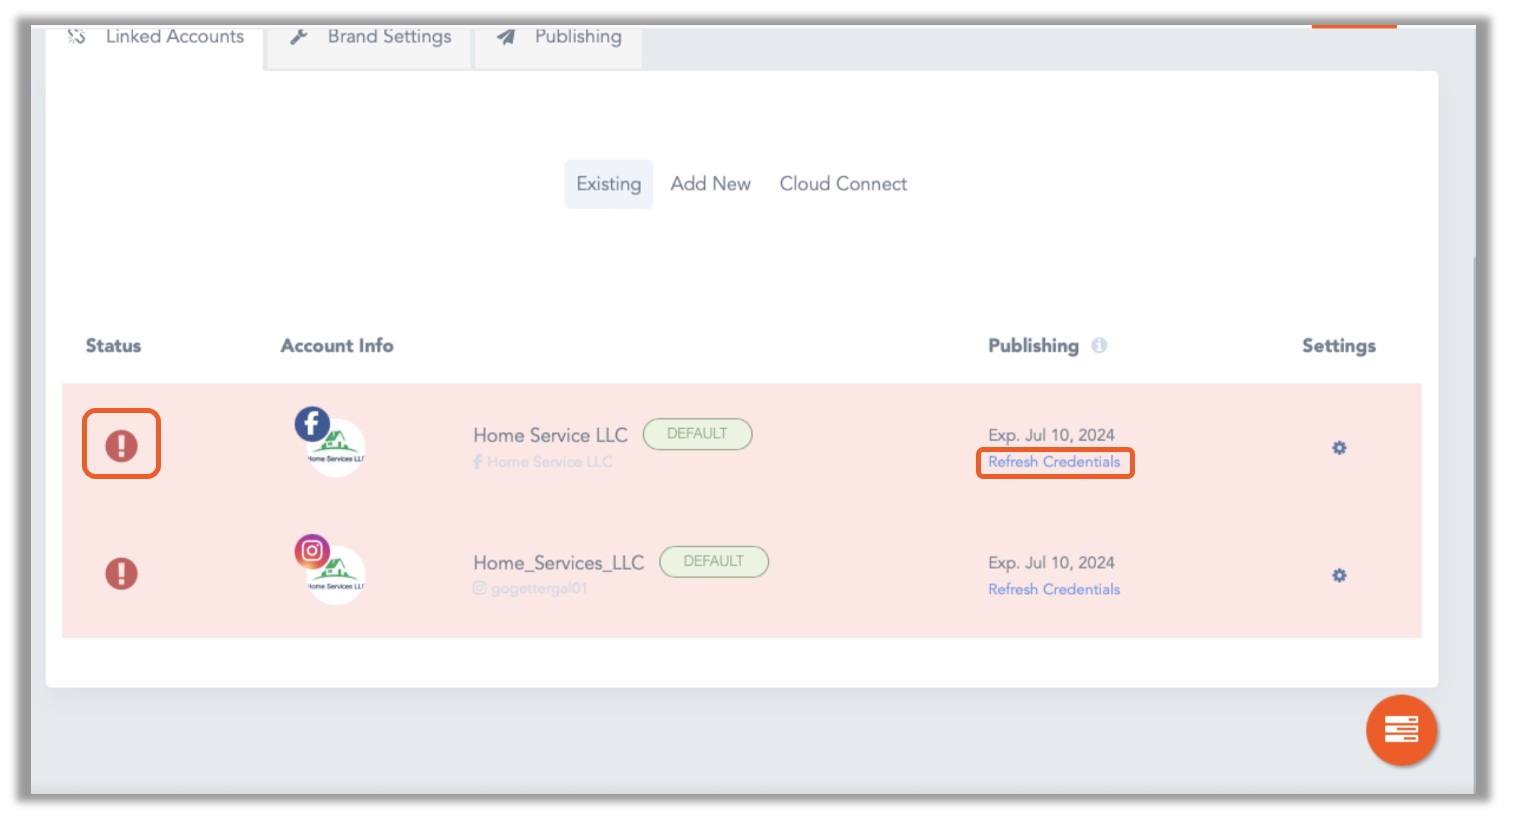Open the Cloud Connect sub-tab

(843, 184)
